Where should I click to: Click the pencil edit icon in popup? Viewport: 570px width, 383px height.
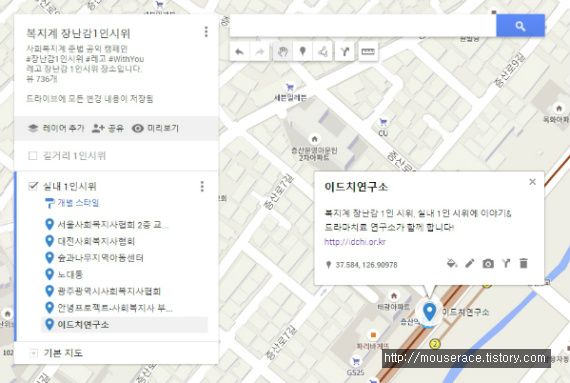click(470, 263)
